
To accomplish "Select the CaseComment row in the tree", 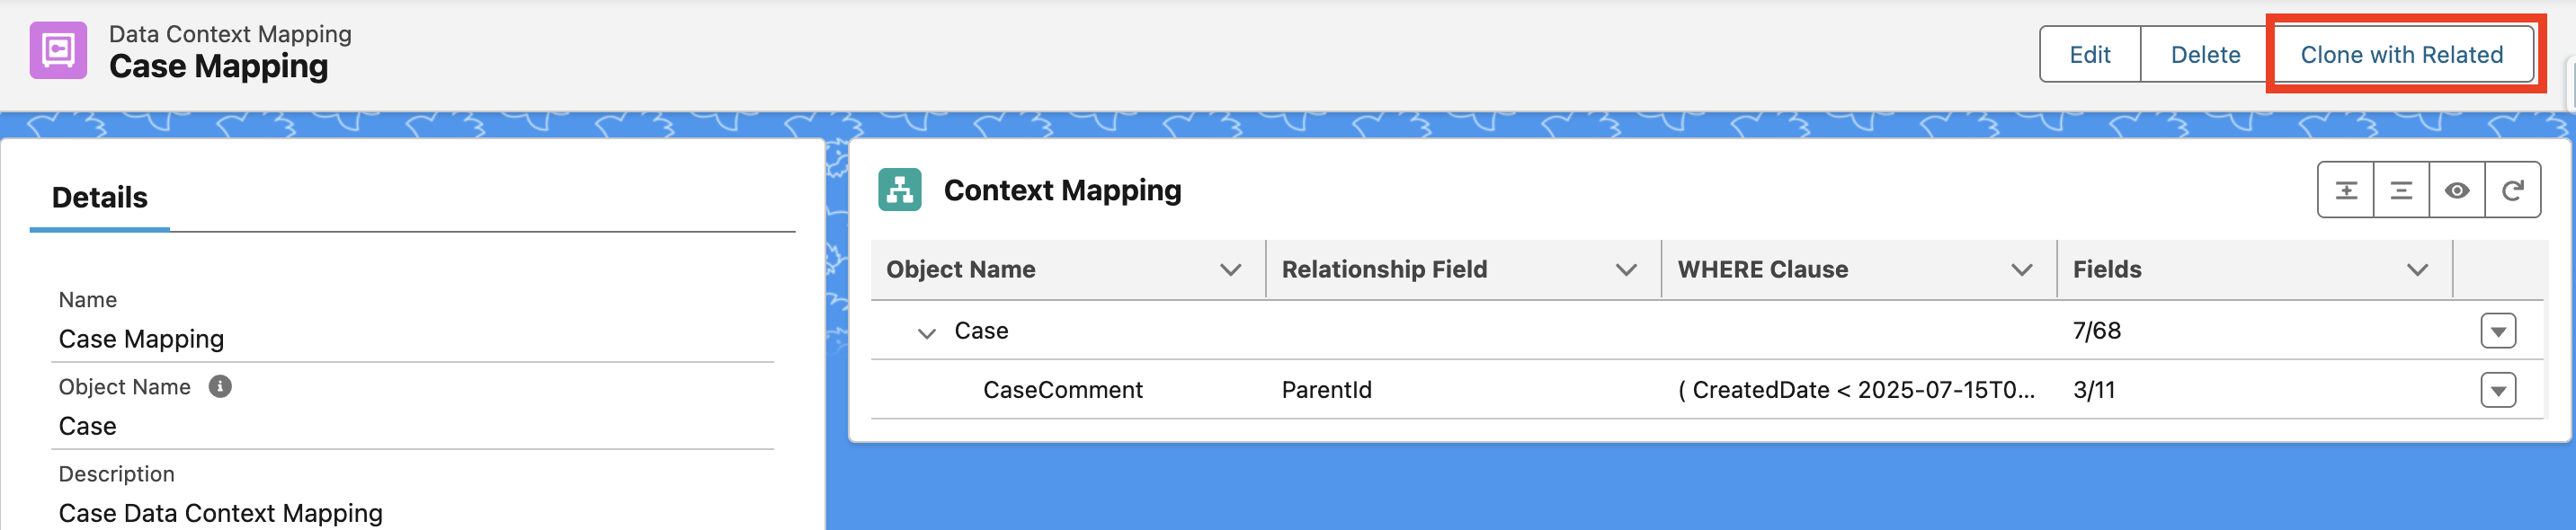I will pyautogui.click(x=1062, y=390).
